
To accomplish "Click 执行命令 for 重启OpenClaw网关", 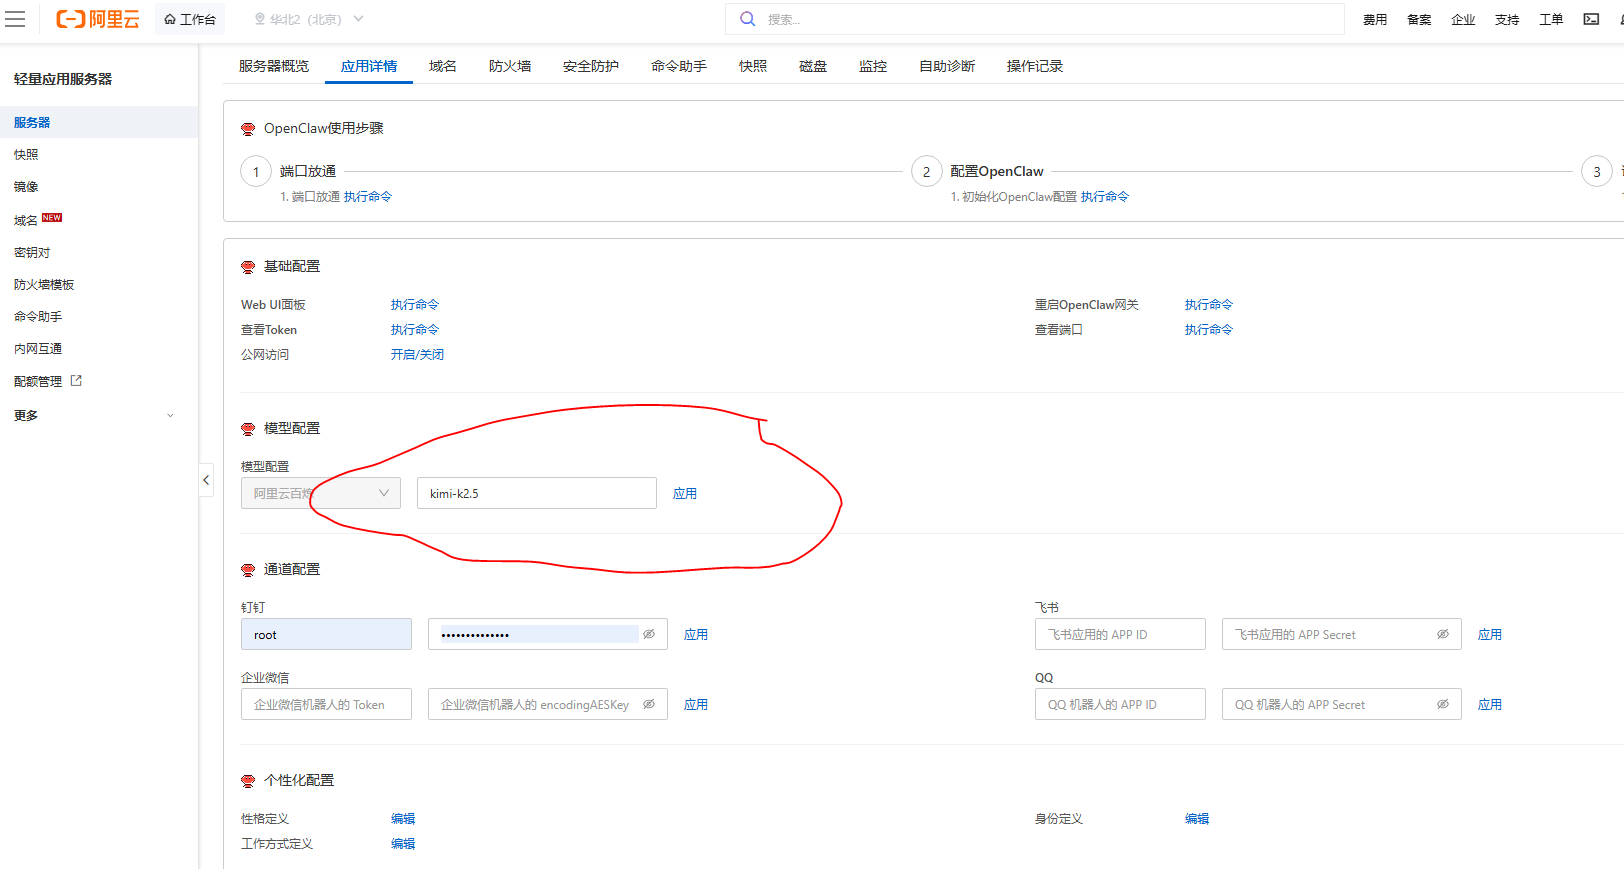I will coord(1209,305).
